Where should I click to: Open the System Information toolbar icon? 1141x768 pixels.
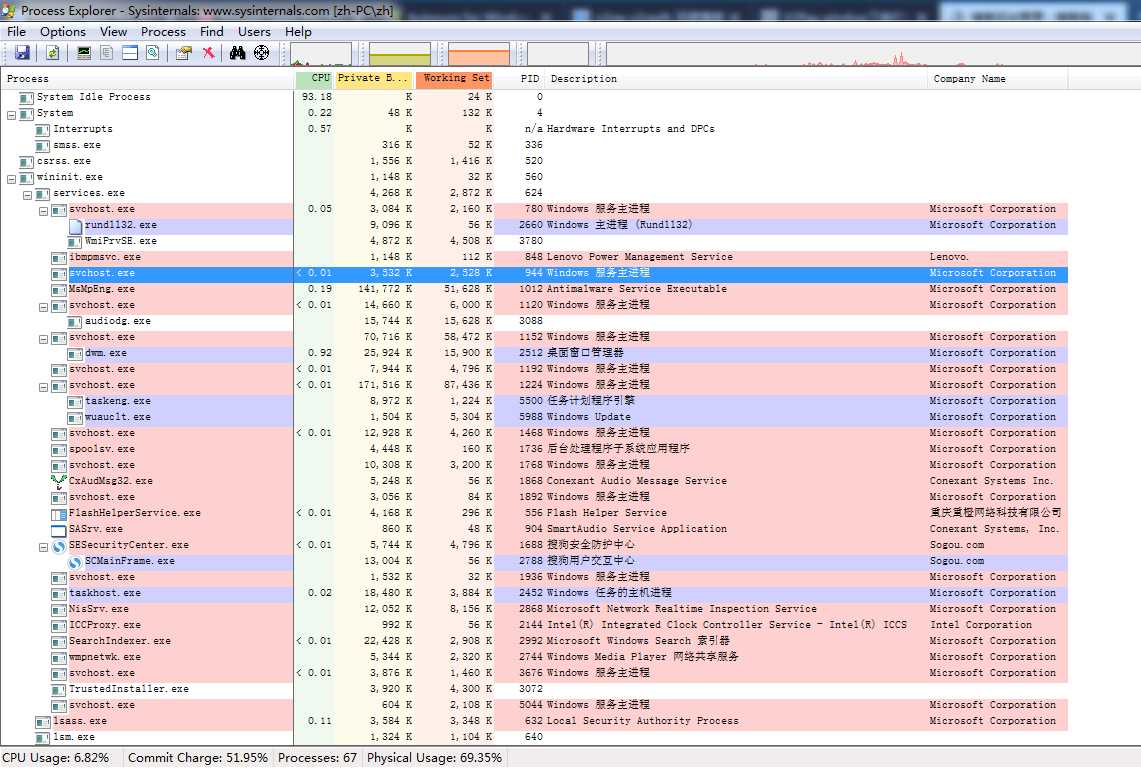pyautogui.click(x=84, y=53)
